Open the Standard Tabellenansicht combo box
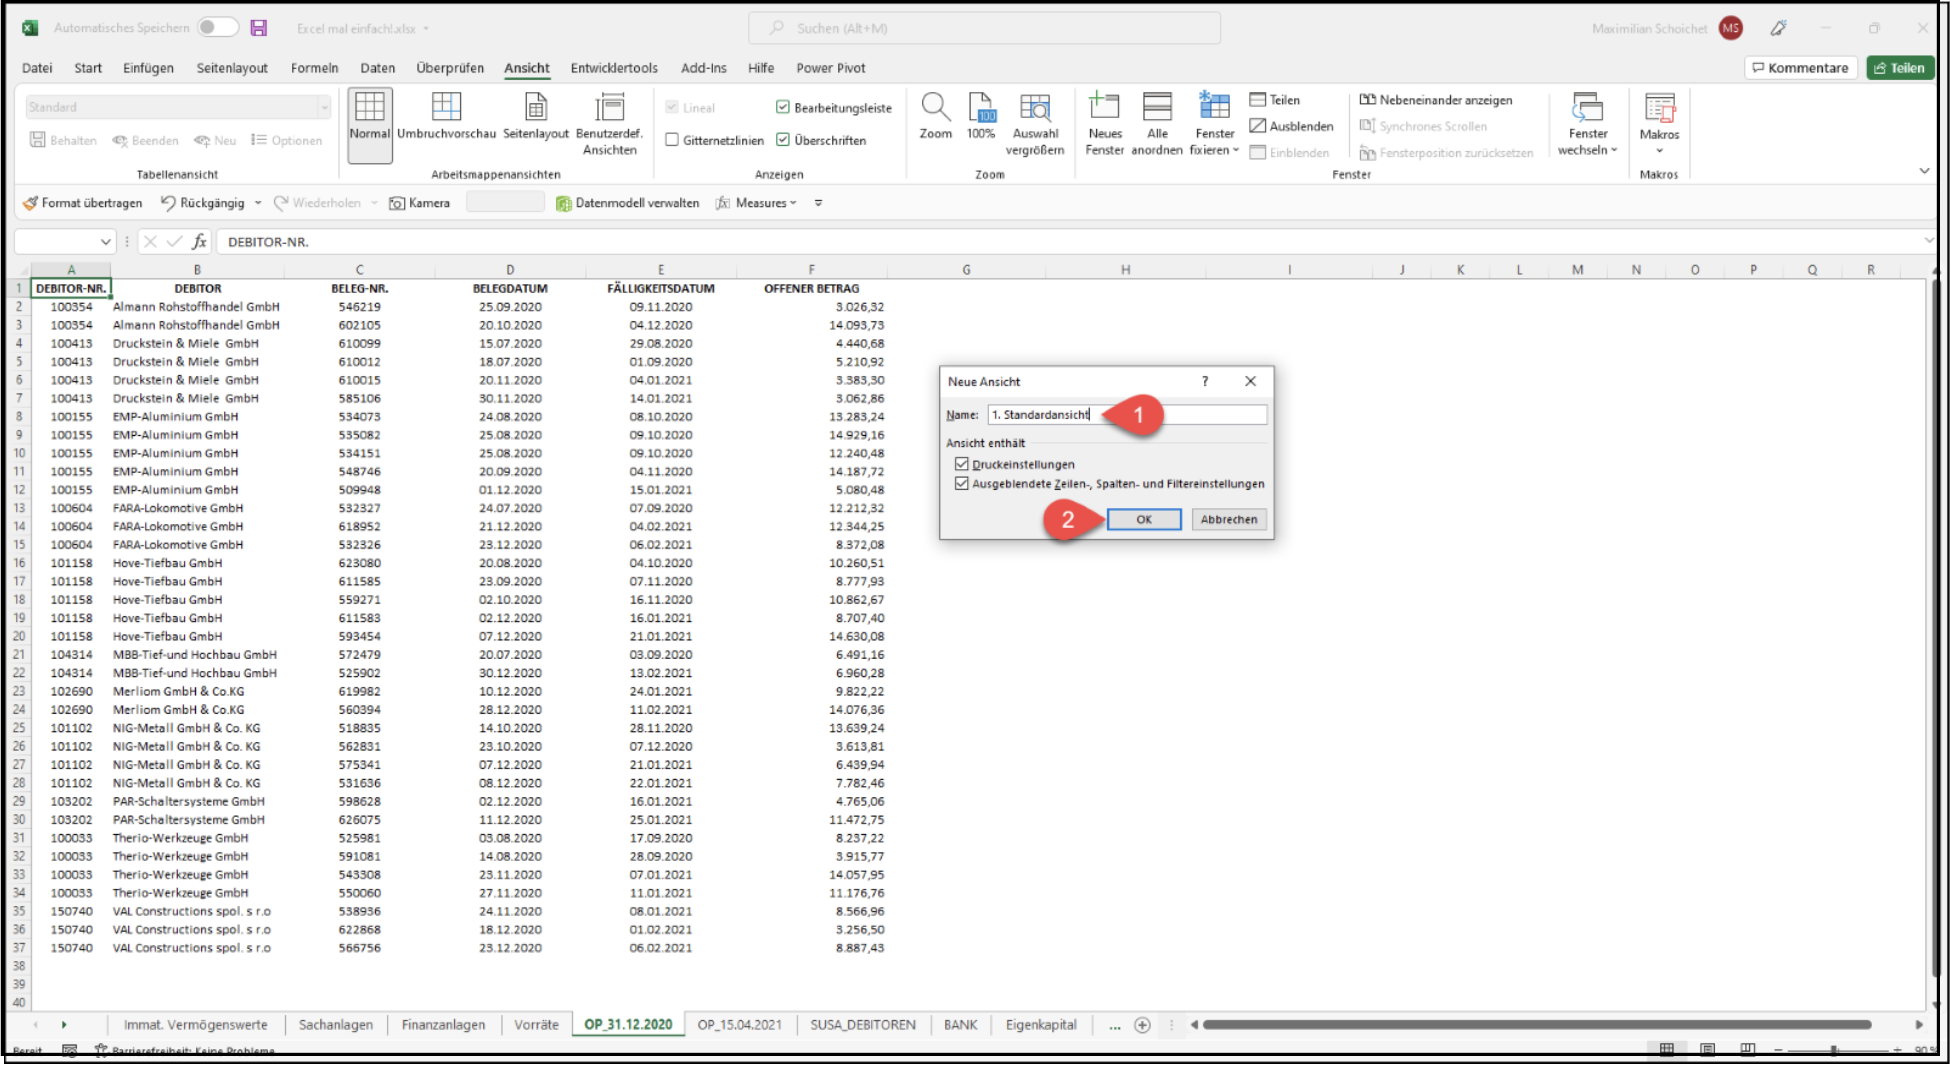Image resolution: width=1950 pixels, height=1066 pixels. coord(178,107)
